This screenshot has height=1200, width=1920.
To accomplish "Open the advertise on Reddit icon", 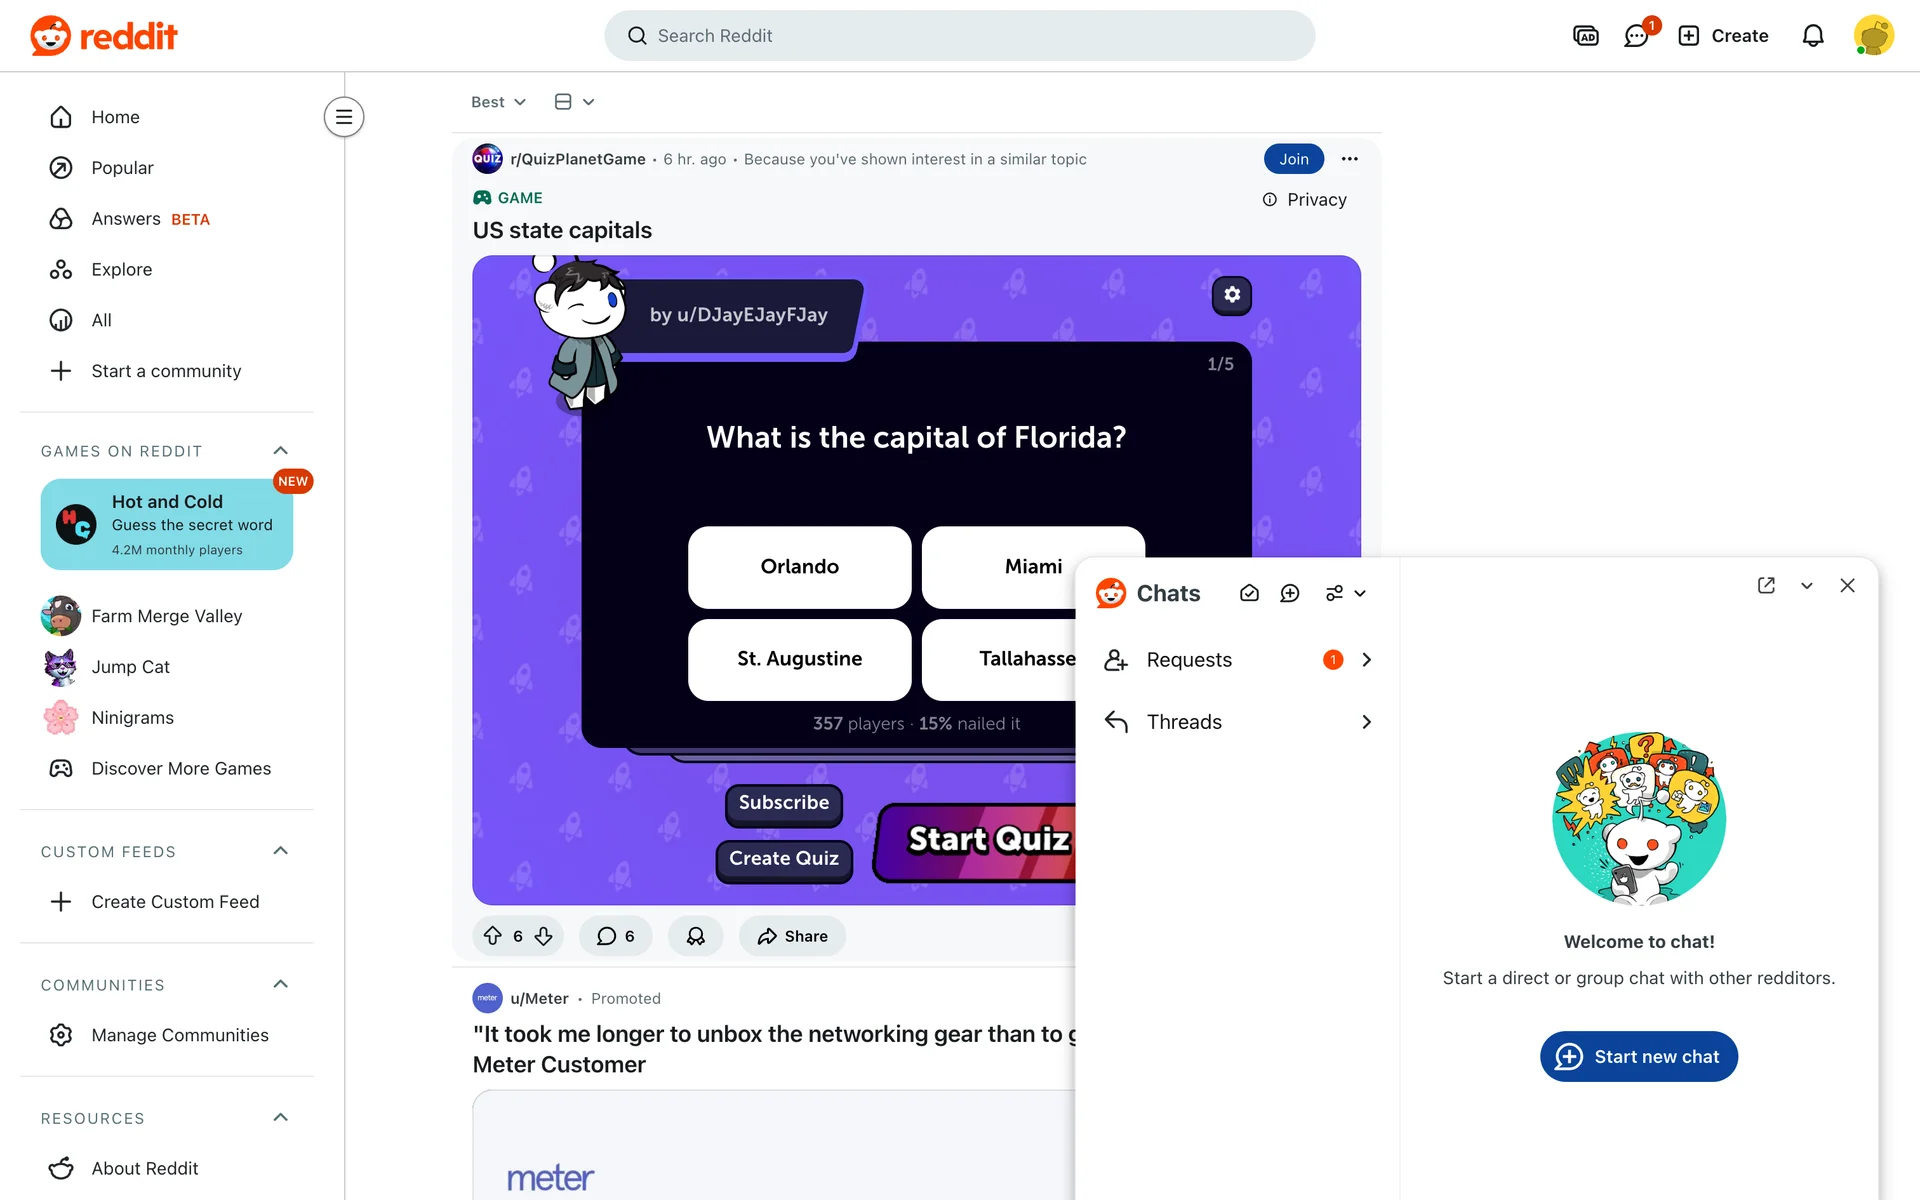I will (x=1586, y=36).
